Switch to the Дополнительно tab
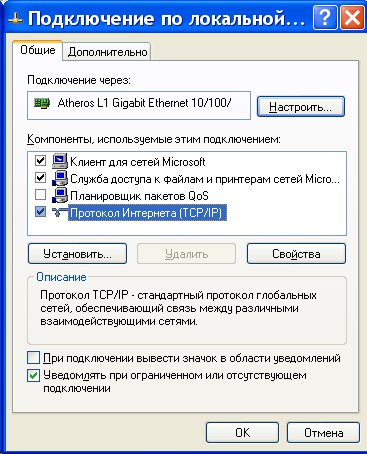Image resolution: width=367 pixels, height=454 pixels. [107, 52]
